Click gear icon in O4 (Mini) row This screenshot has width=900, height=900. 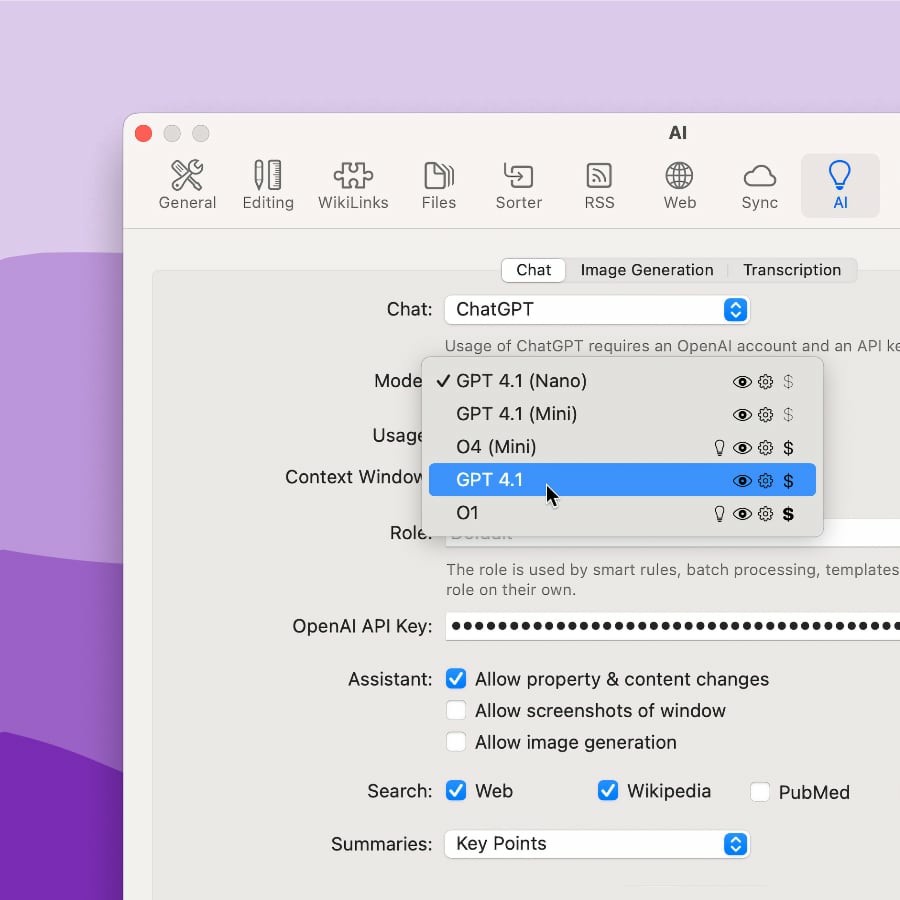point(765,448)
